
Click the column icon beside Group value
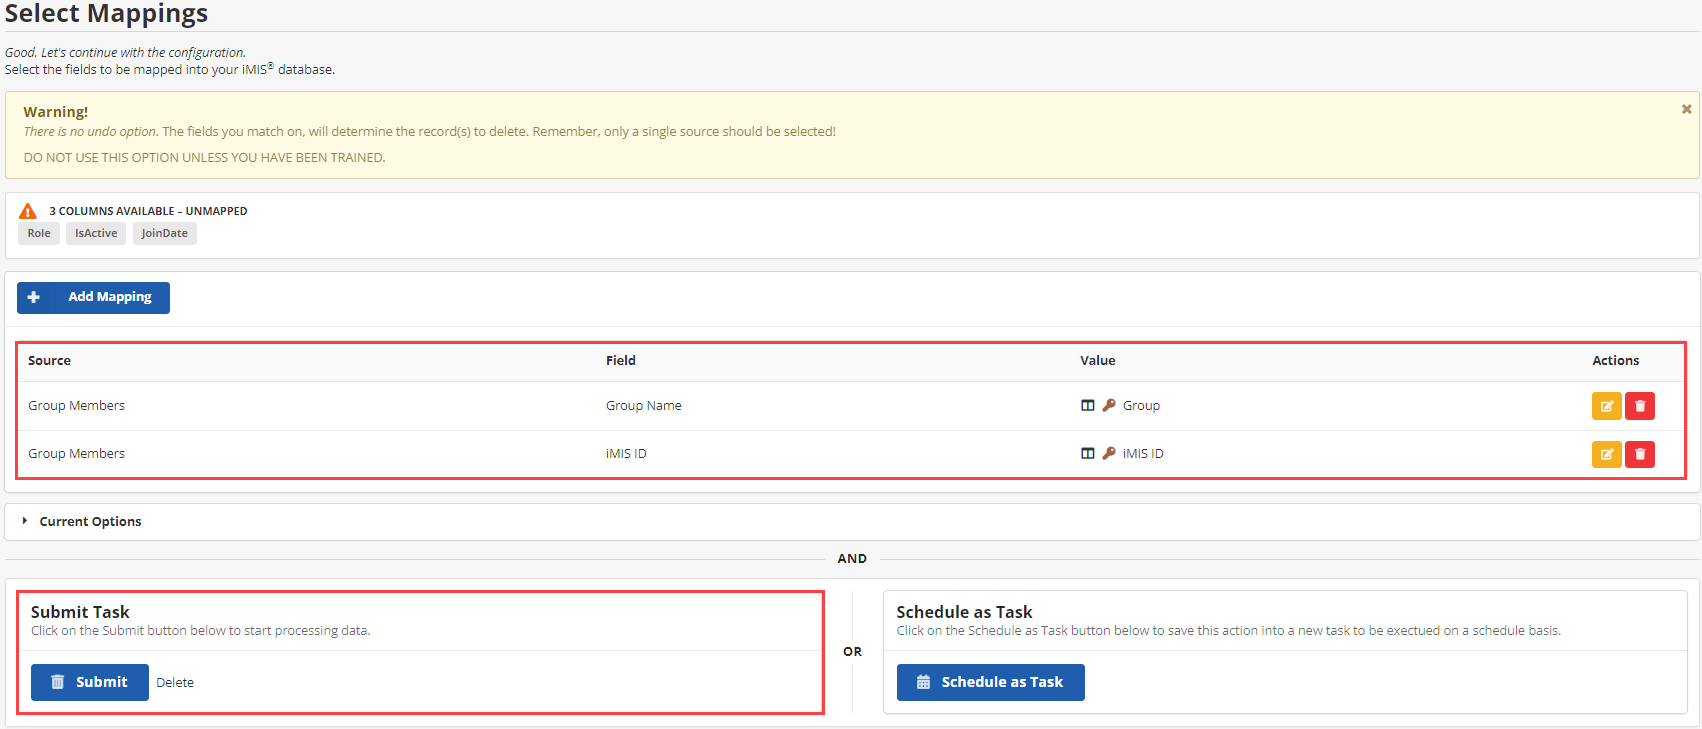coord(1088,406)
